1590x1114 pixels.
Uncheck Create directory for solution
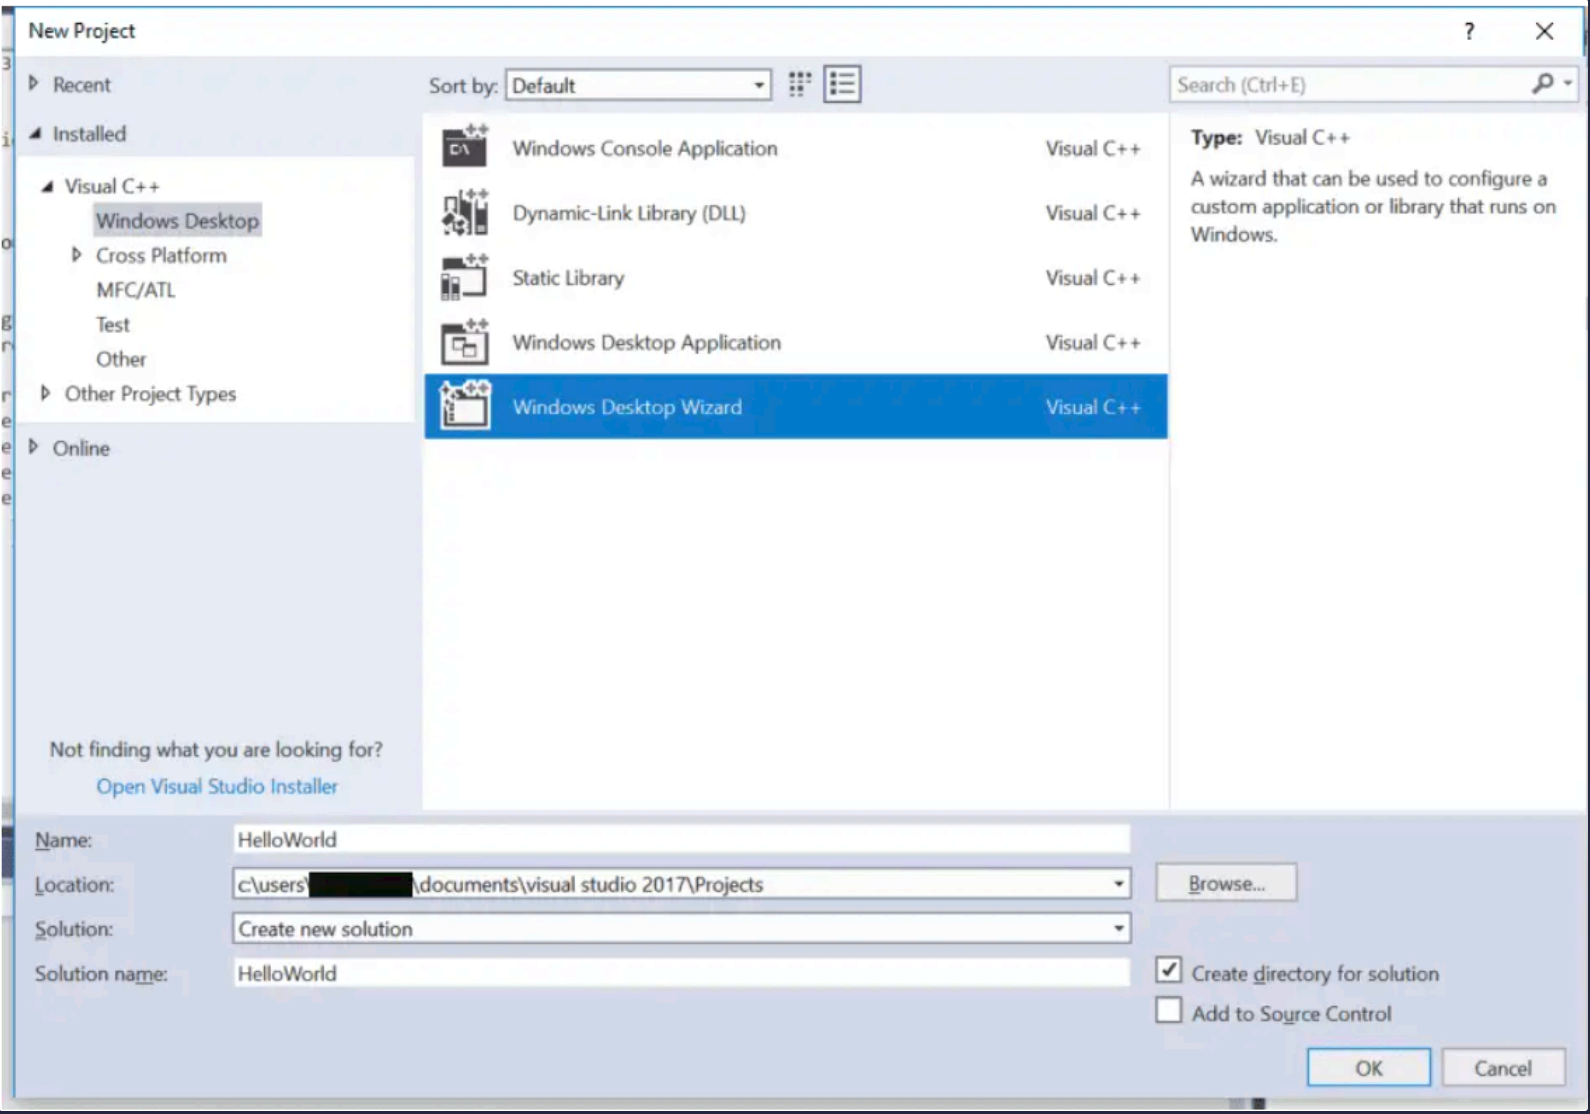[x=1168, y=971]
